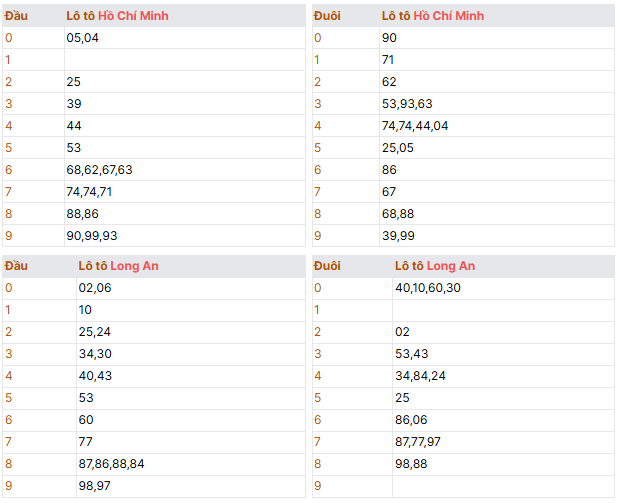Viewport: 620px width, 503px height.
Task: Select the 74,74,71 cell in first table
Action: (x=185, y=192)
